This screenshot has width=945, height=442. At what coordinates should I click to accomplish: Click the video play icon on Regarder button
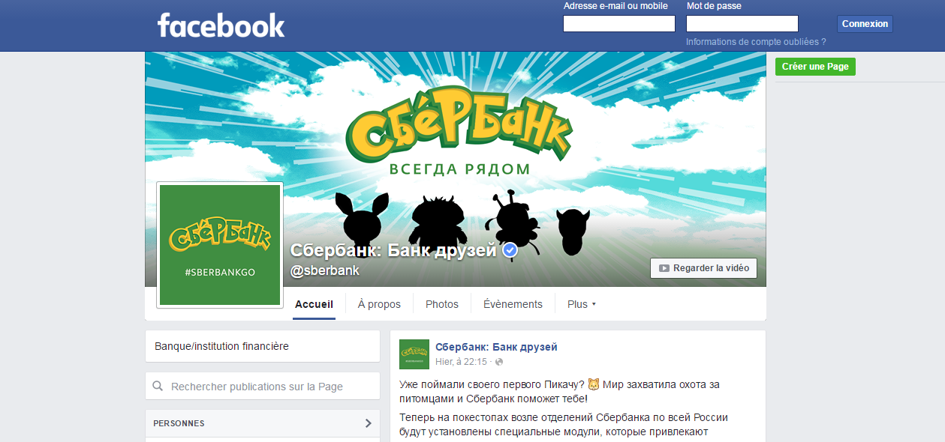pyautogui.click(x=664, y=268)
